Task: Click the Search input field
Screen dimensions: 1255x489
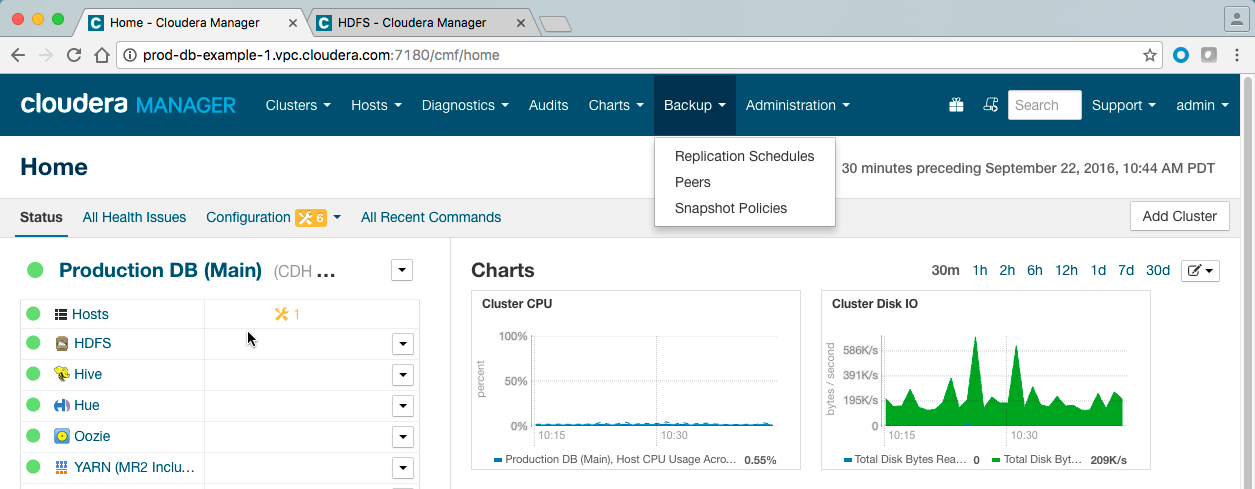Action: (x=1045, y=105)
